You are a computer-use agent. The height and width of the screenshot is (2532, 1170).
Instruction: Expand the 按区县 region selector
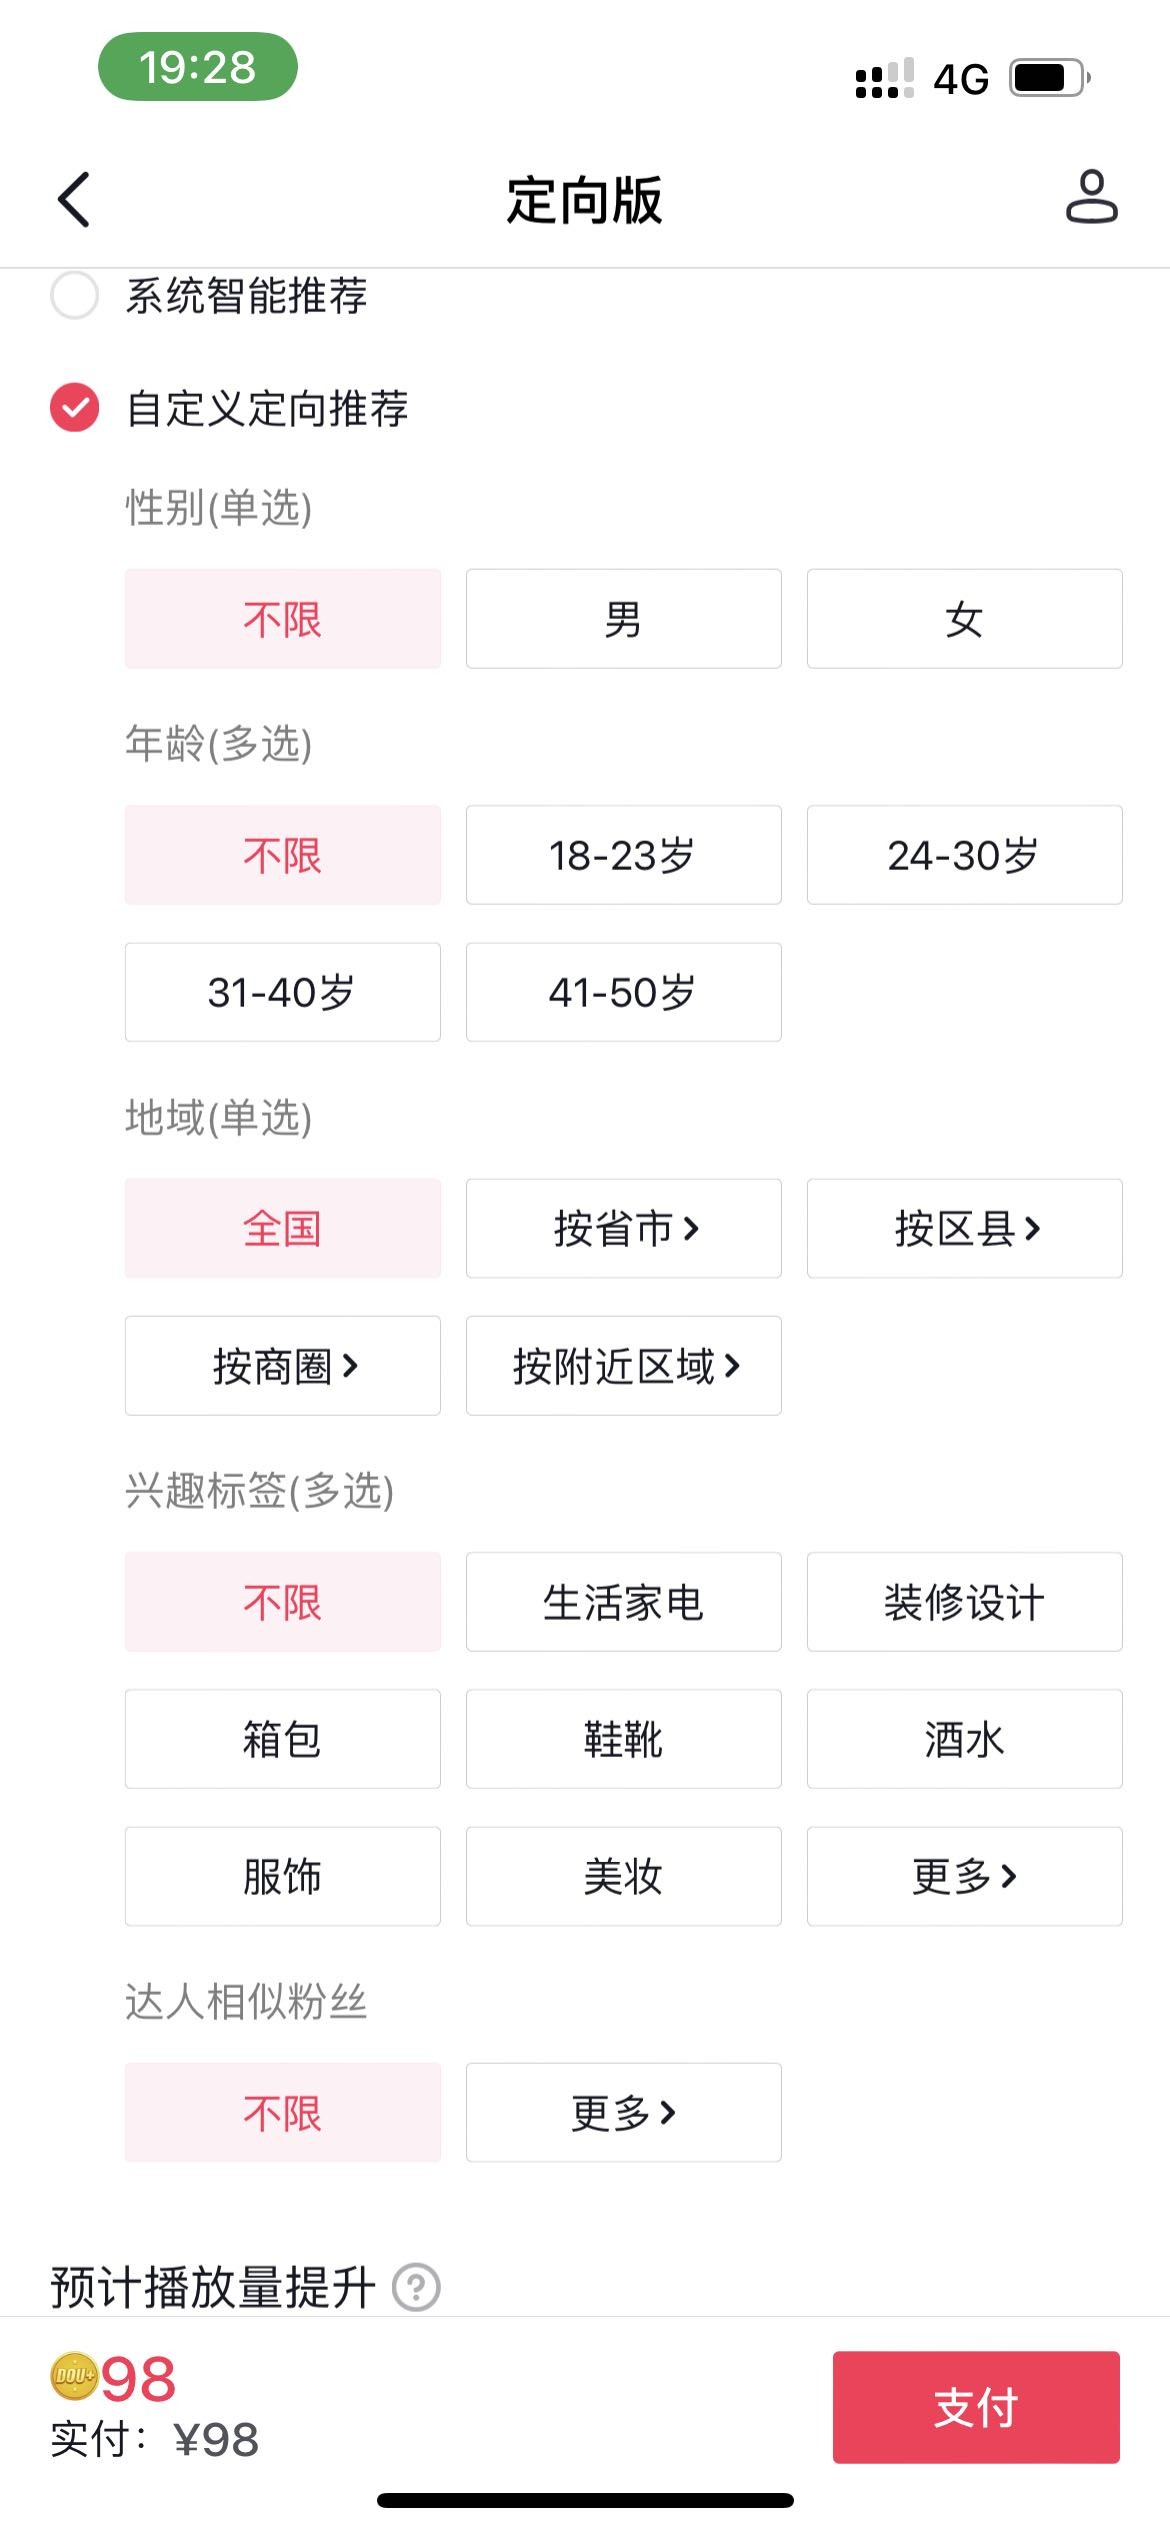(x=964, y=1228)
